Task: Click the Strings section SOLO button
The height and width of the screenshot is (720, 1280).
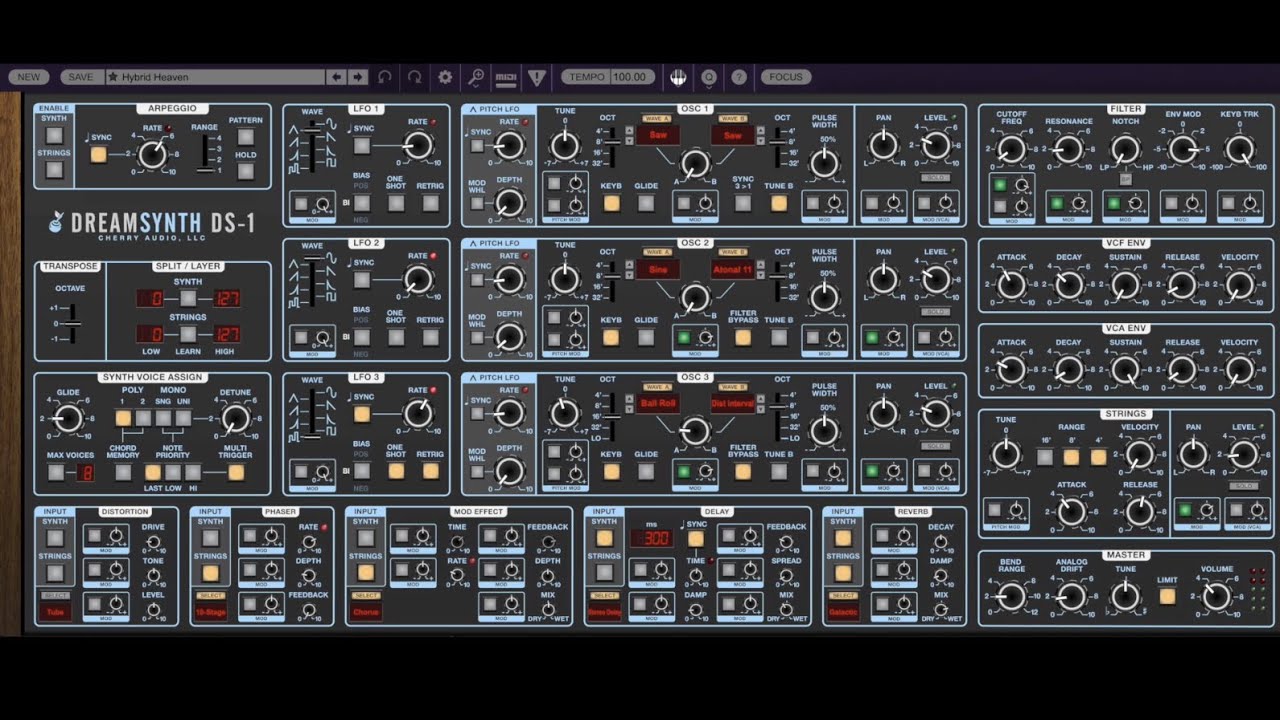Action: click(x=1243, y=485)
